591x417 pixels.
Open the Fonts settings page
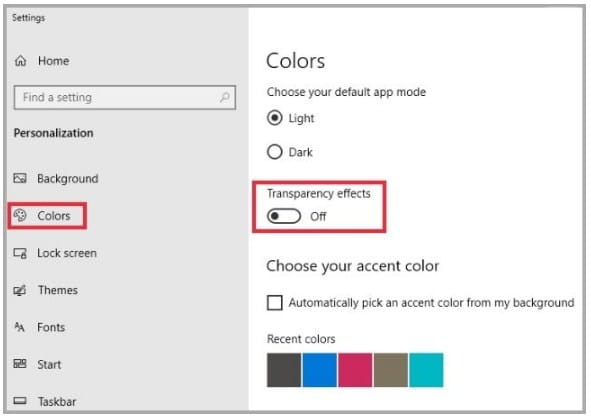click(x=51, y=327)
